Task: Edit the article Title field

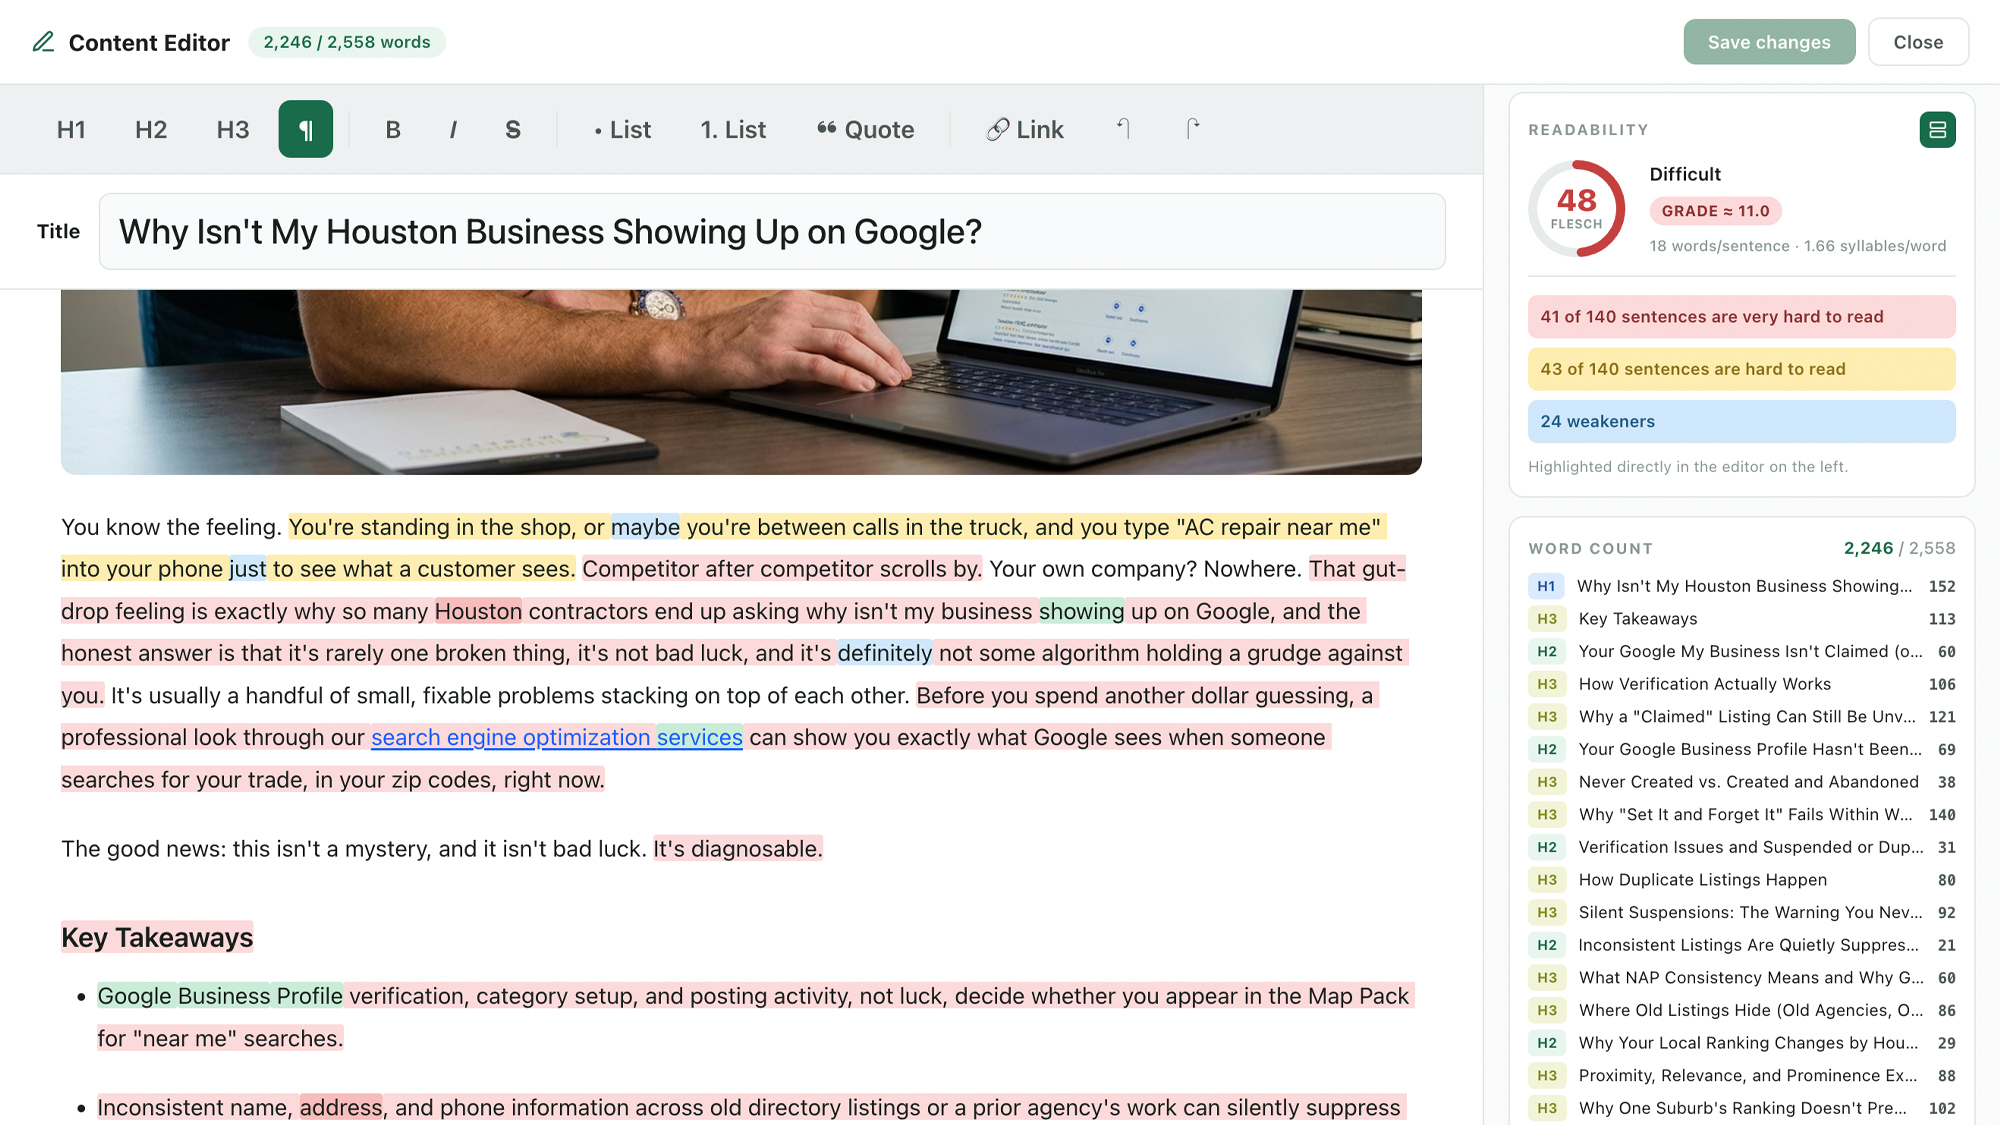Action: point(772,232)
